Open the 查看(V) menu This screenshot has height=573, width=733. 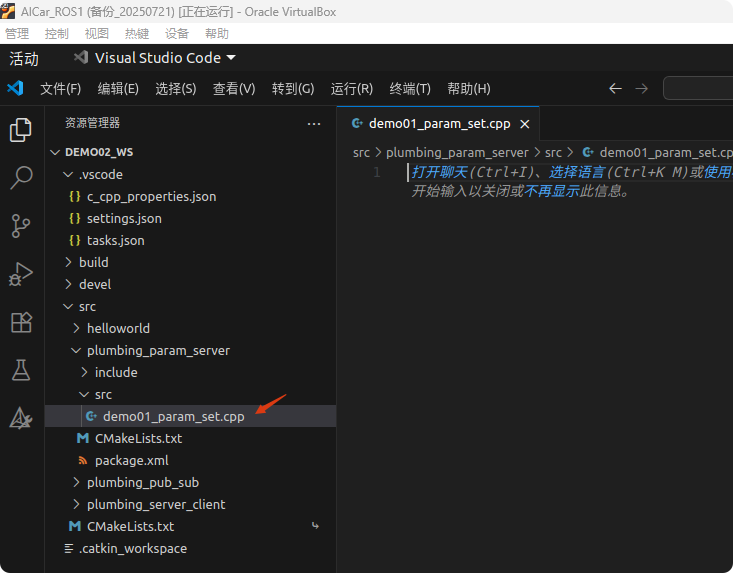point(234,88)
